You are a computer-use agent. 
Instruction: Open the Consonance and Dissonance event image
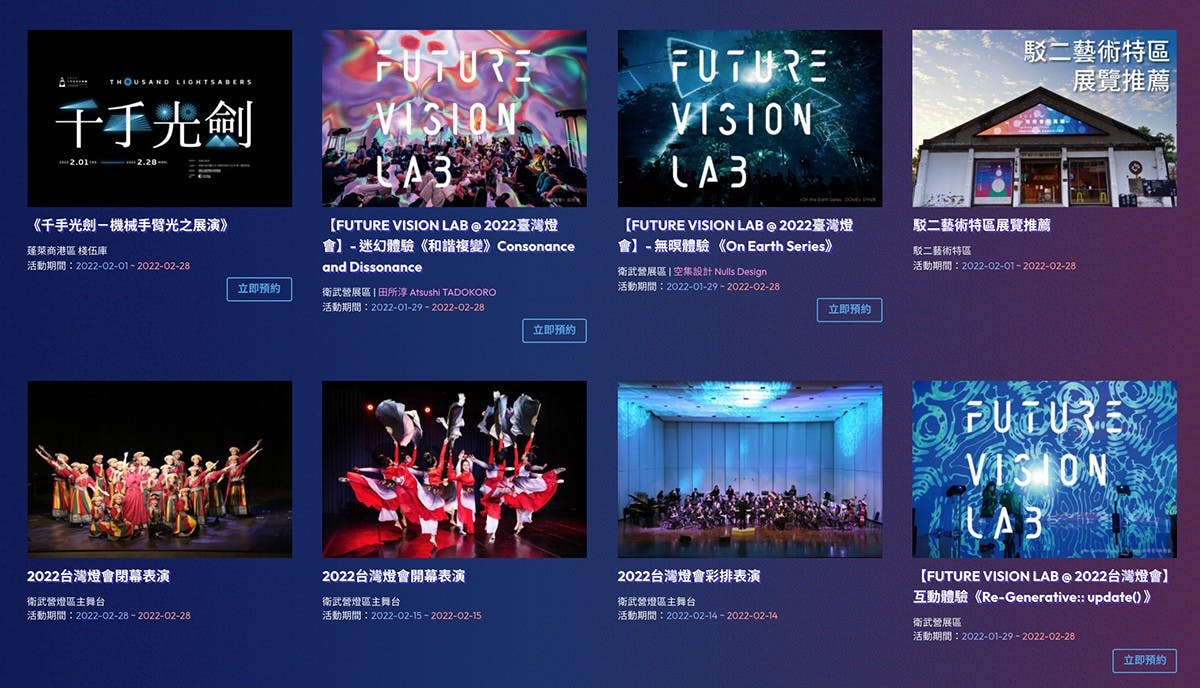point(454,118)
